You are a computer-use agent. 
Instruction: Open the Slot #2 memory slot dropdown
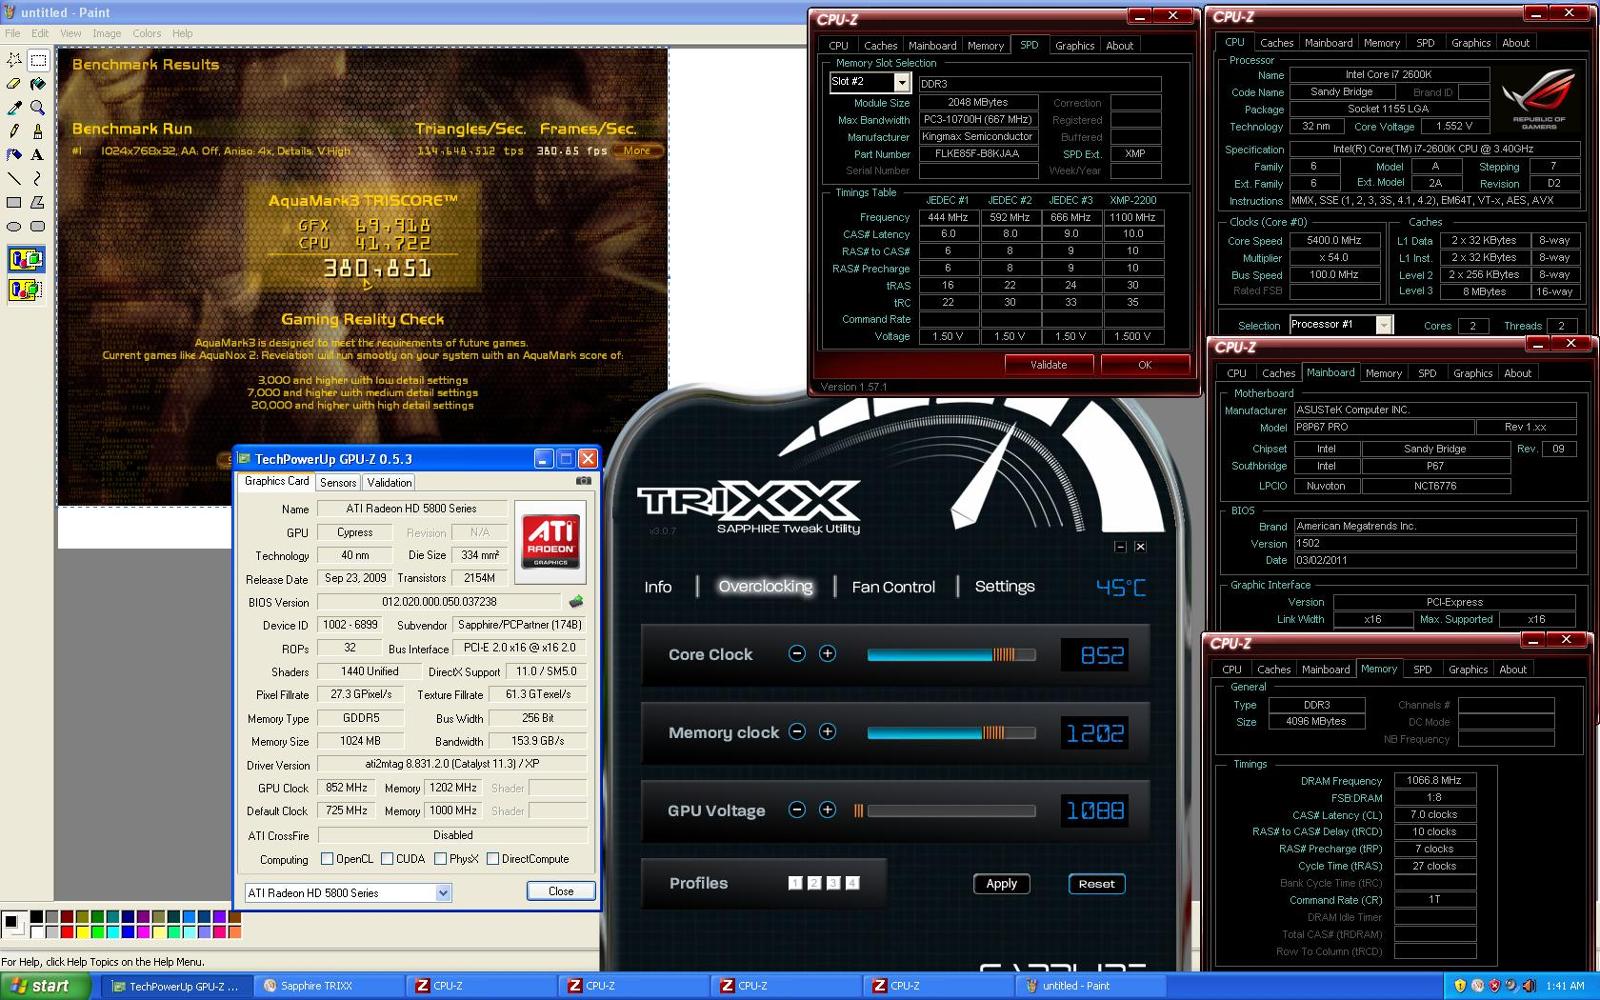901,82
